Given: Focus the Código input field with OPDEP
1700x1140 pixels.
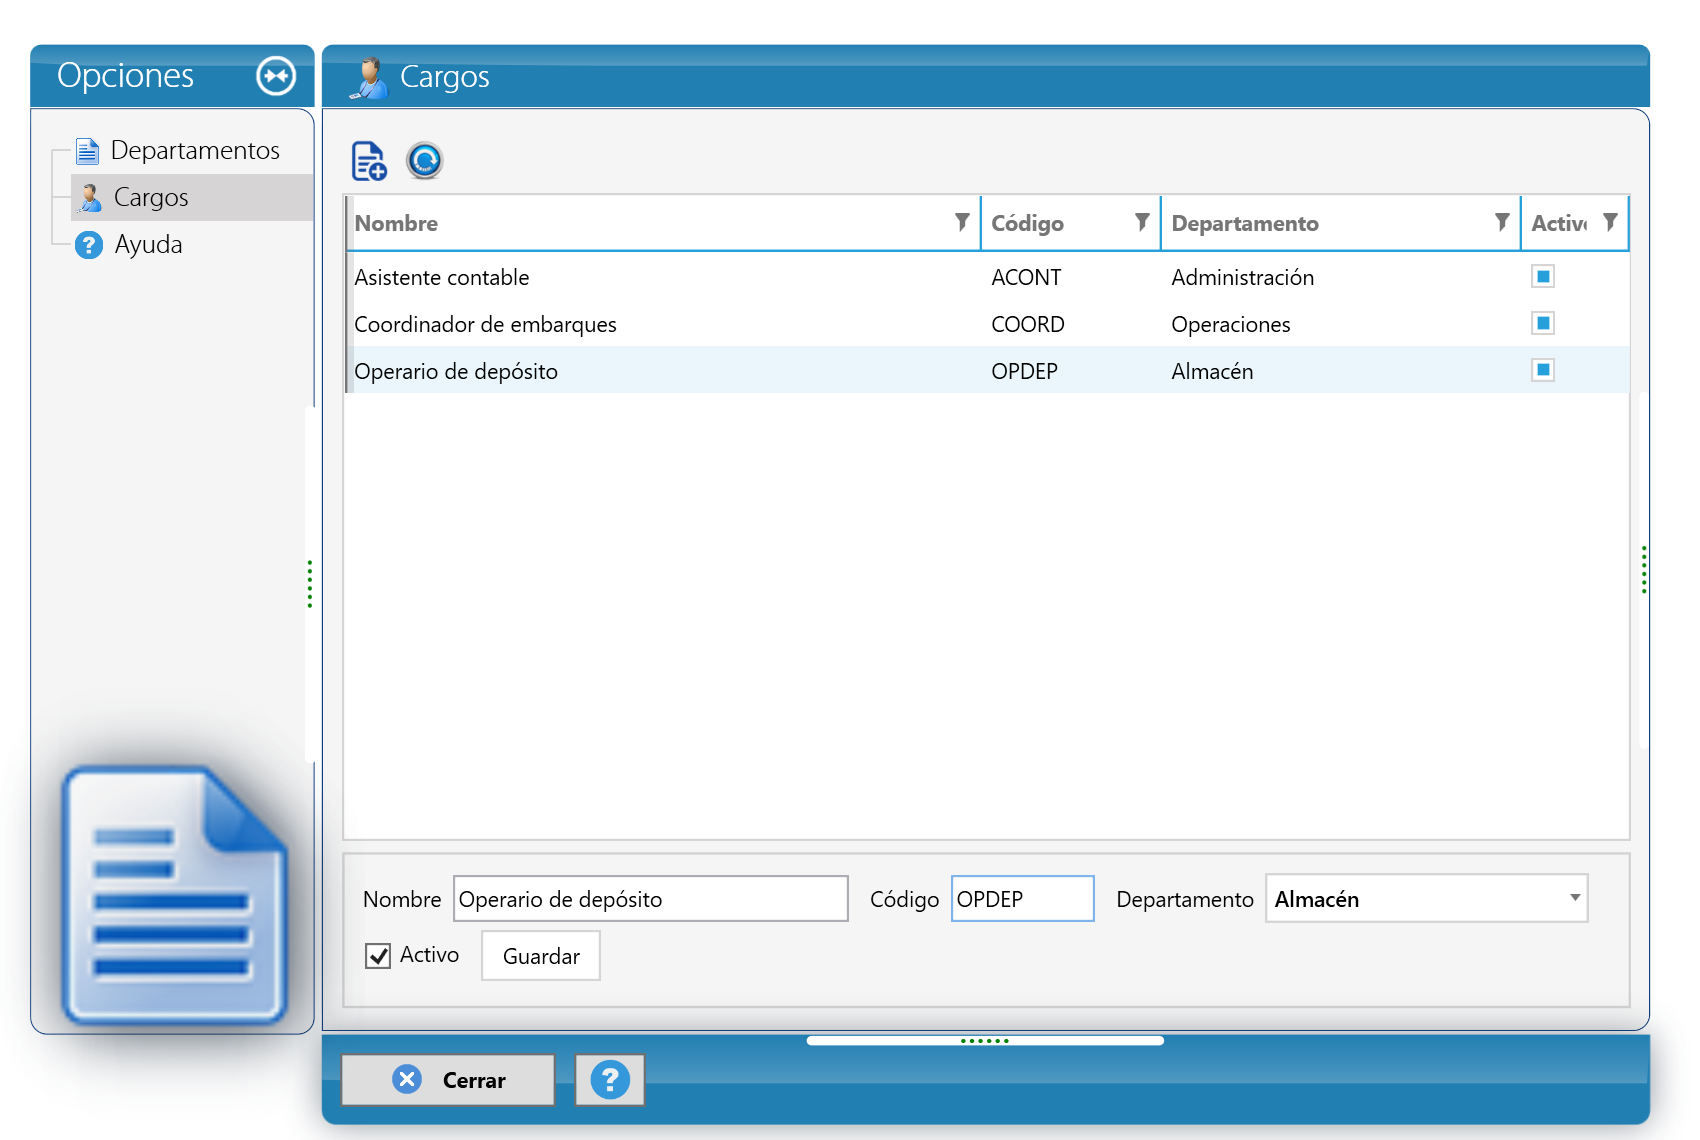Looking at the screenshot, I should (1022, 898).
